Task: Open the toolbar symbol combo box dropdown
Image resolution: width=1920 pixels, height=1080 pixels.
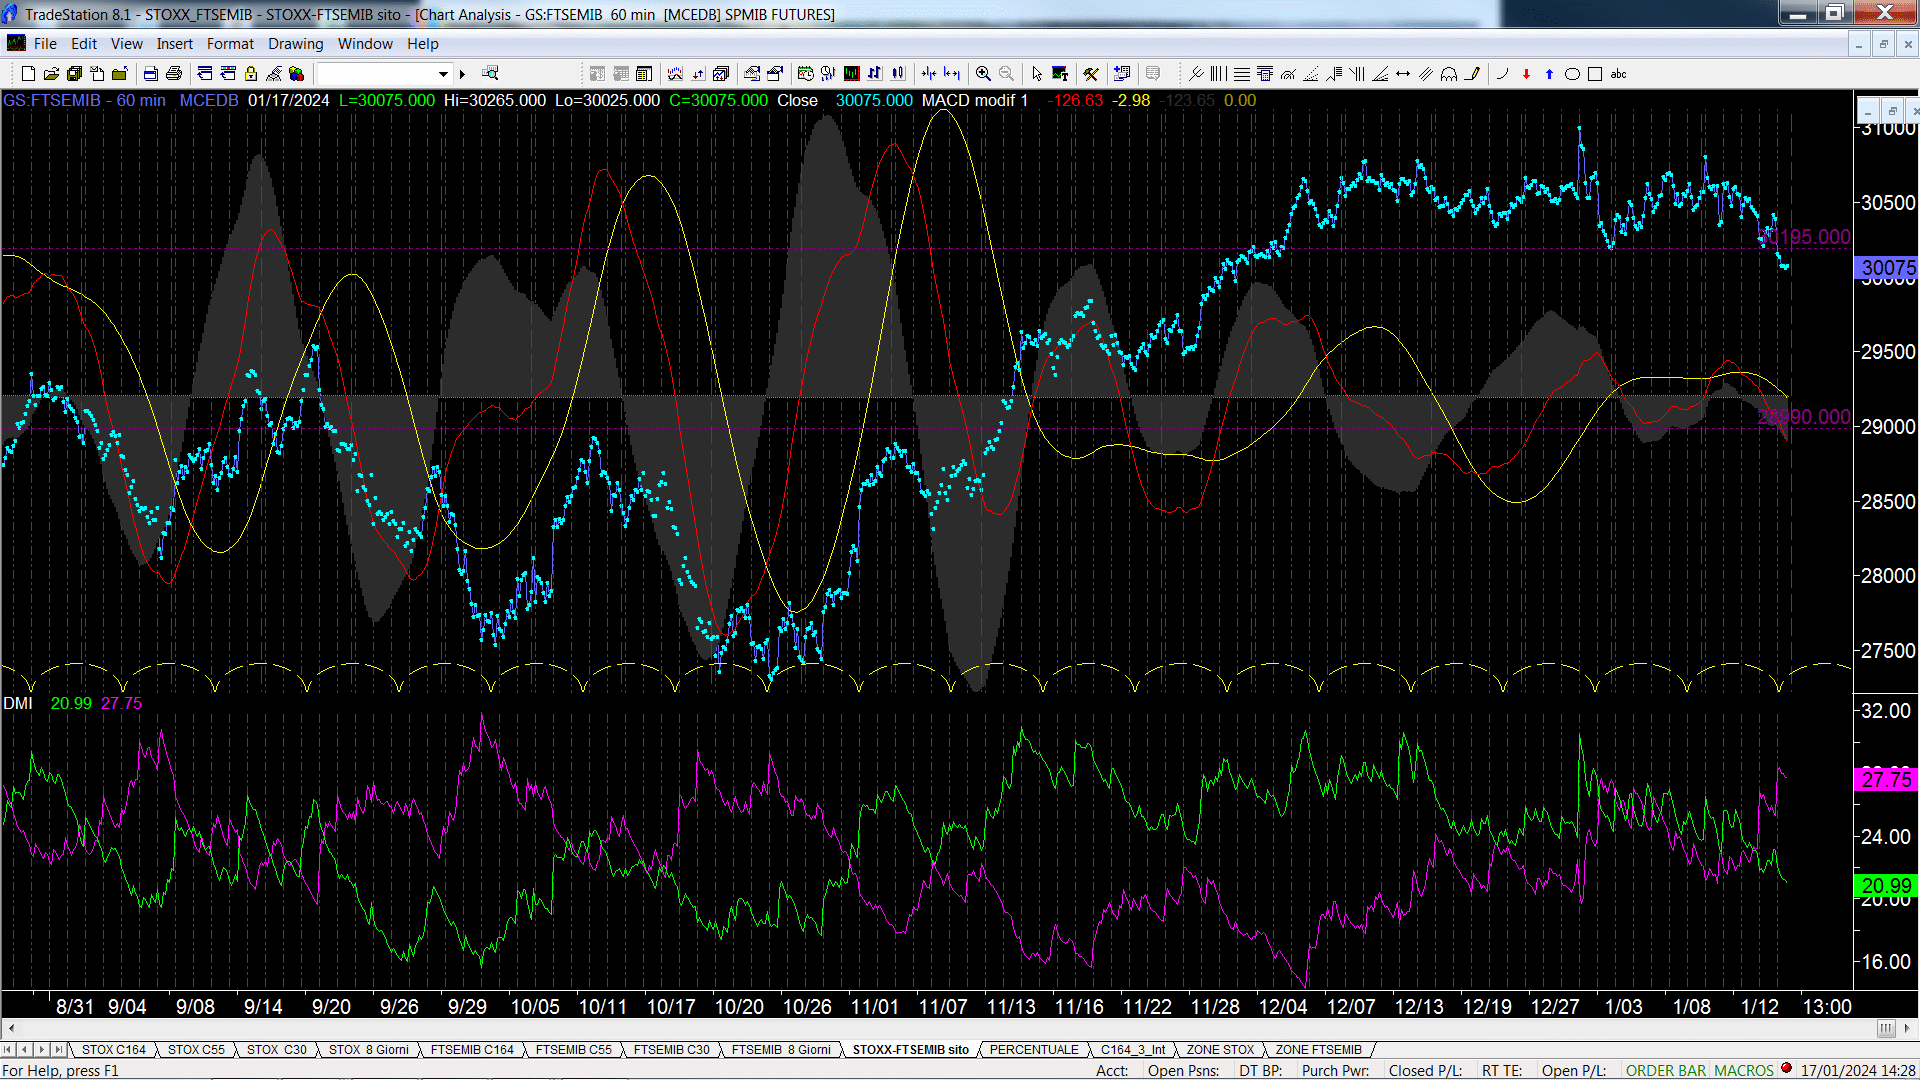Action: (443, 74)
